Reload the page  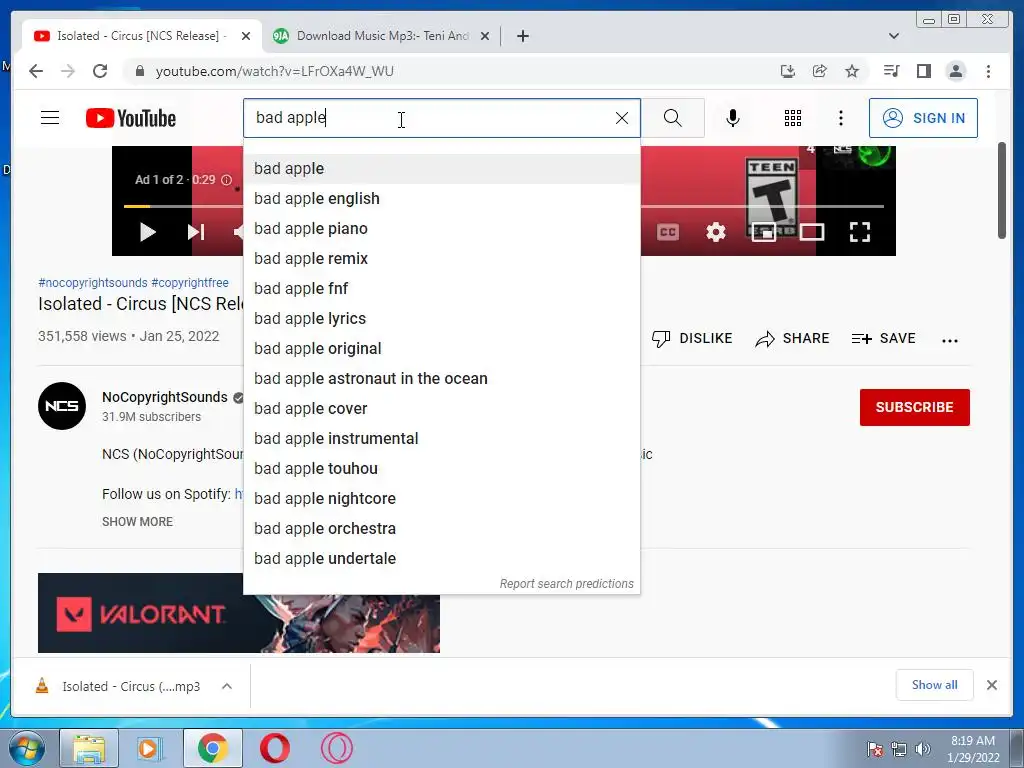[x=100, y=71]
